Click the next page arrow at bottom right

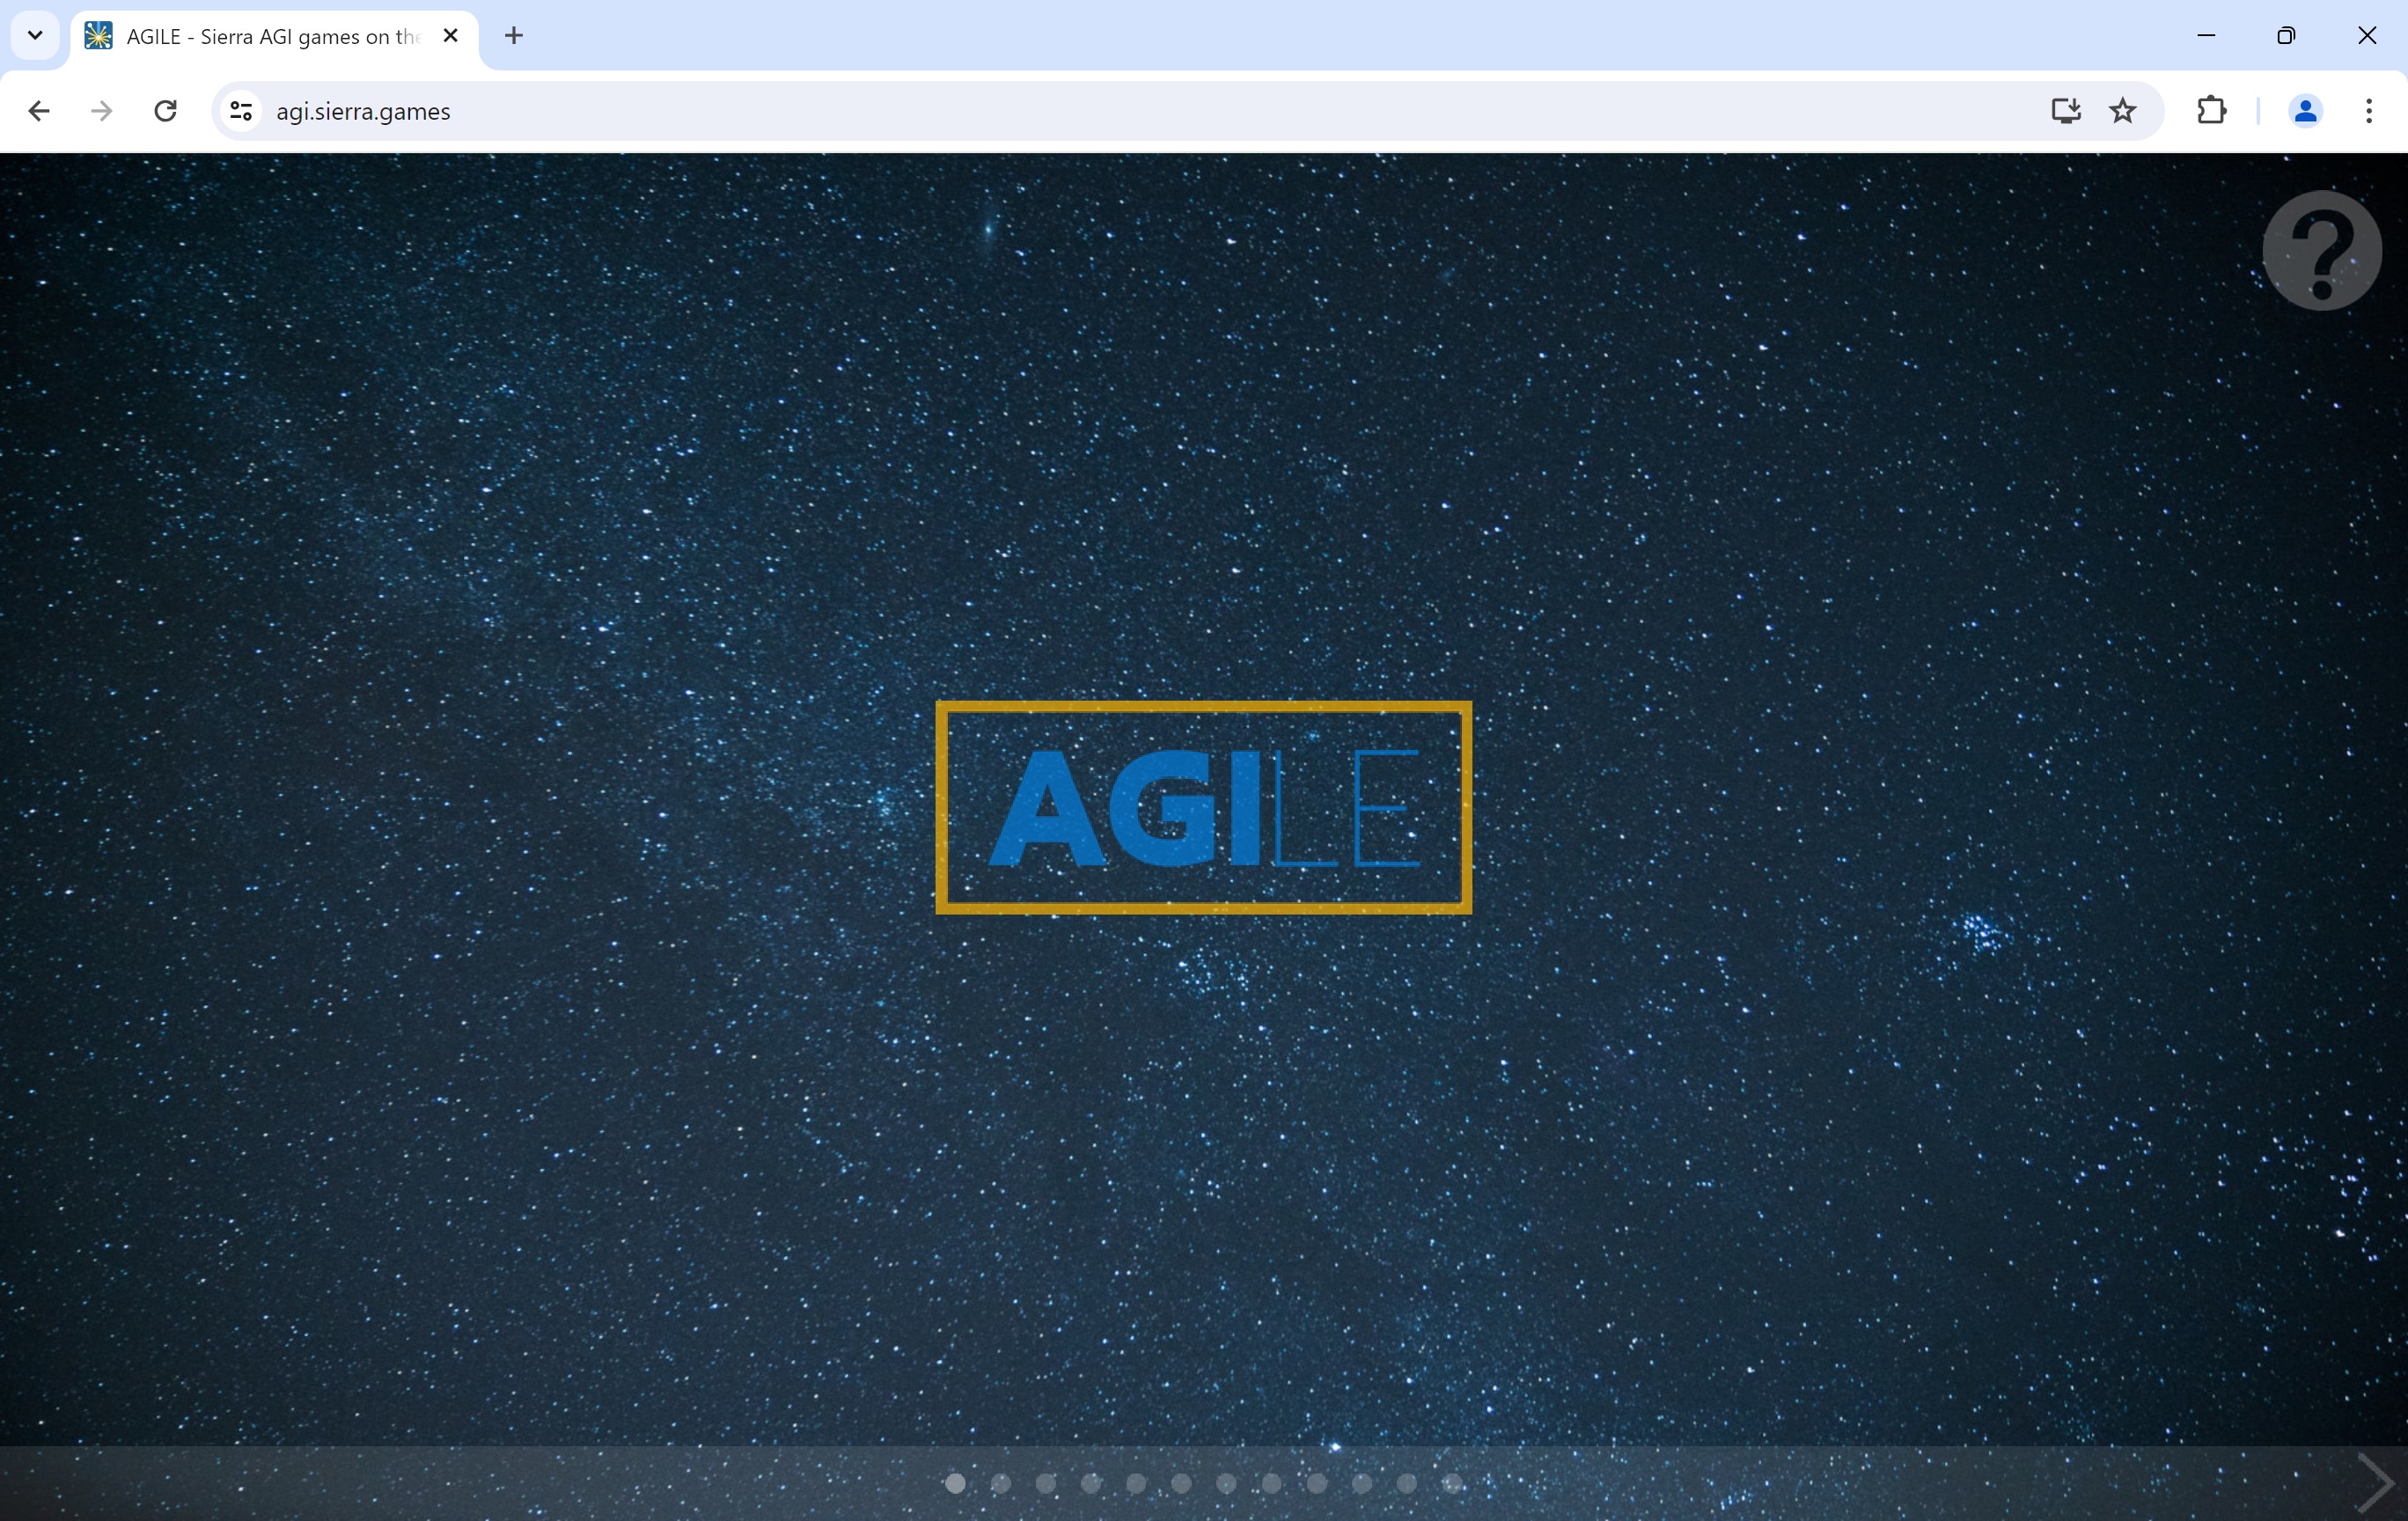pyautogui.click(x=2376, y=1484)
